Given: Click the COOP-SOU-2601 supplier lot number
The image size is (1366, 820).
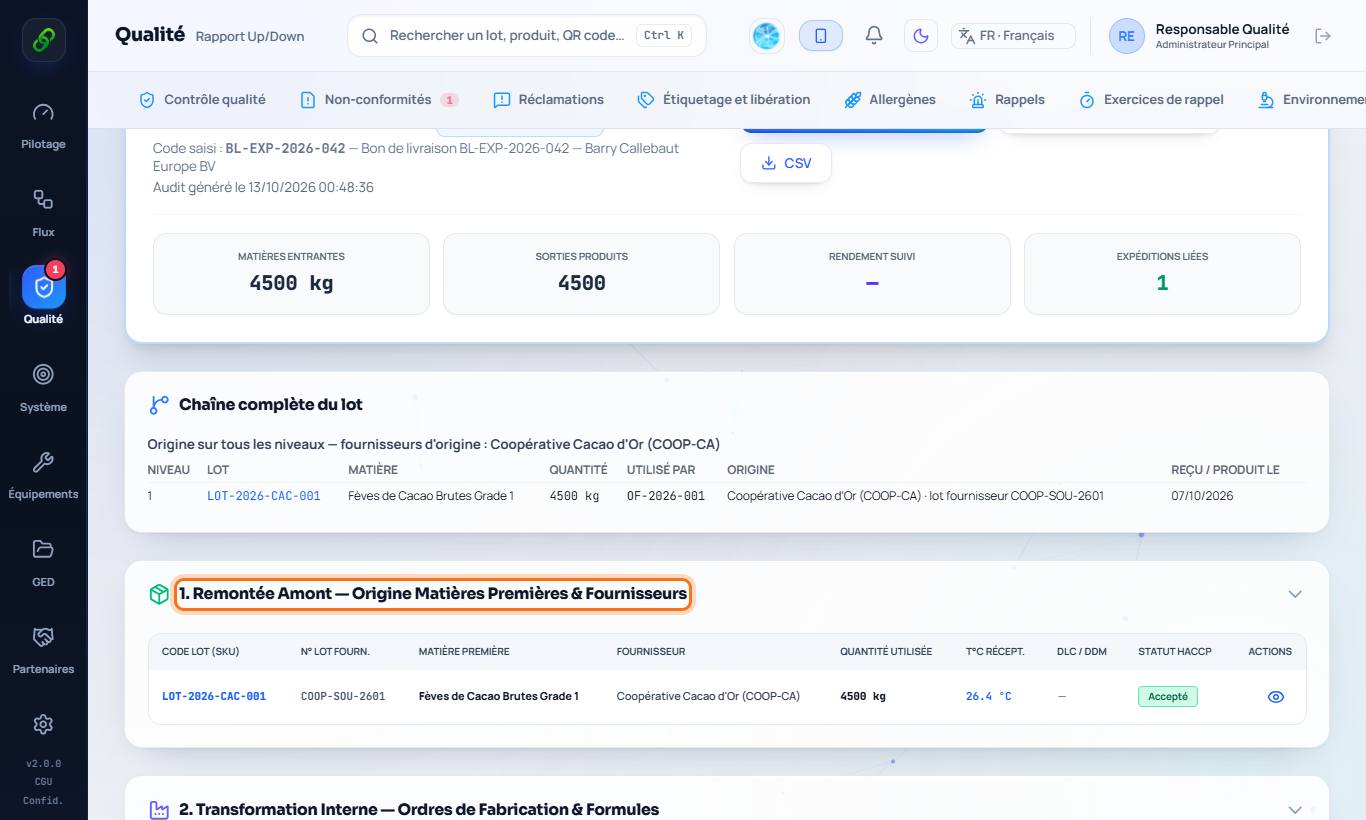Looking at the screenshot, I should click(x=343, y=696).
